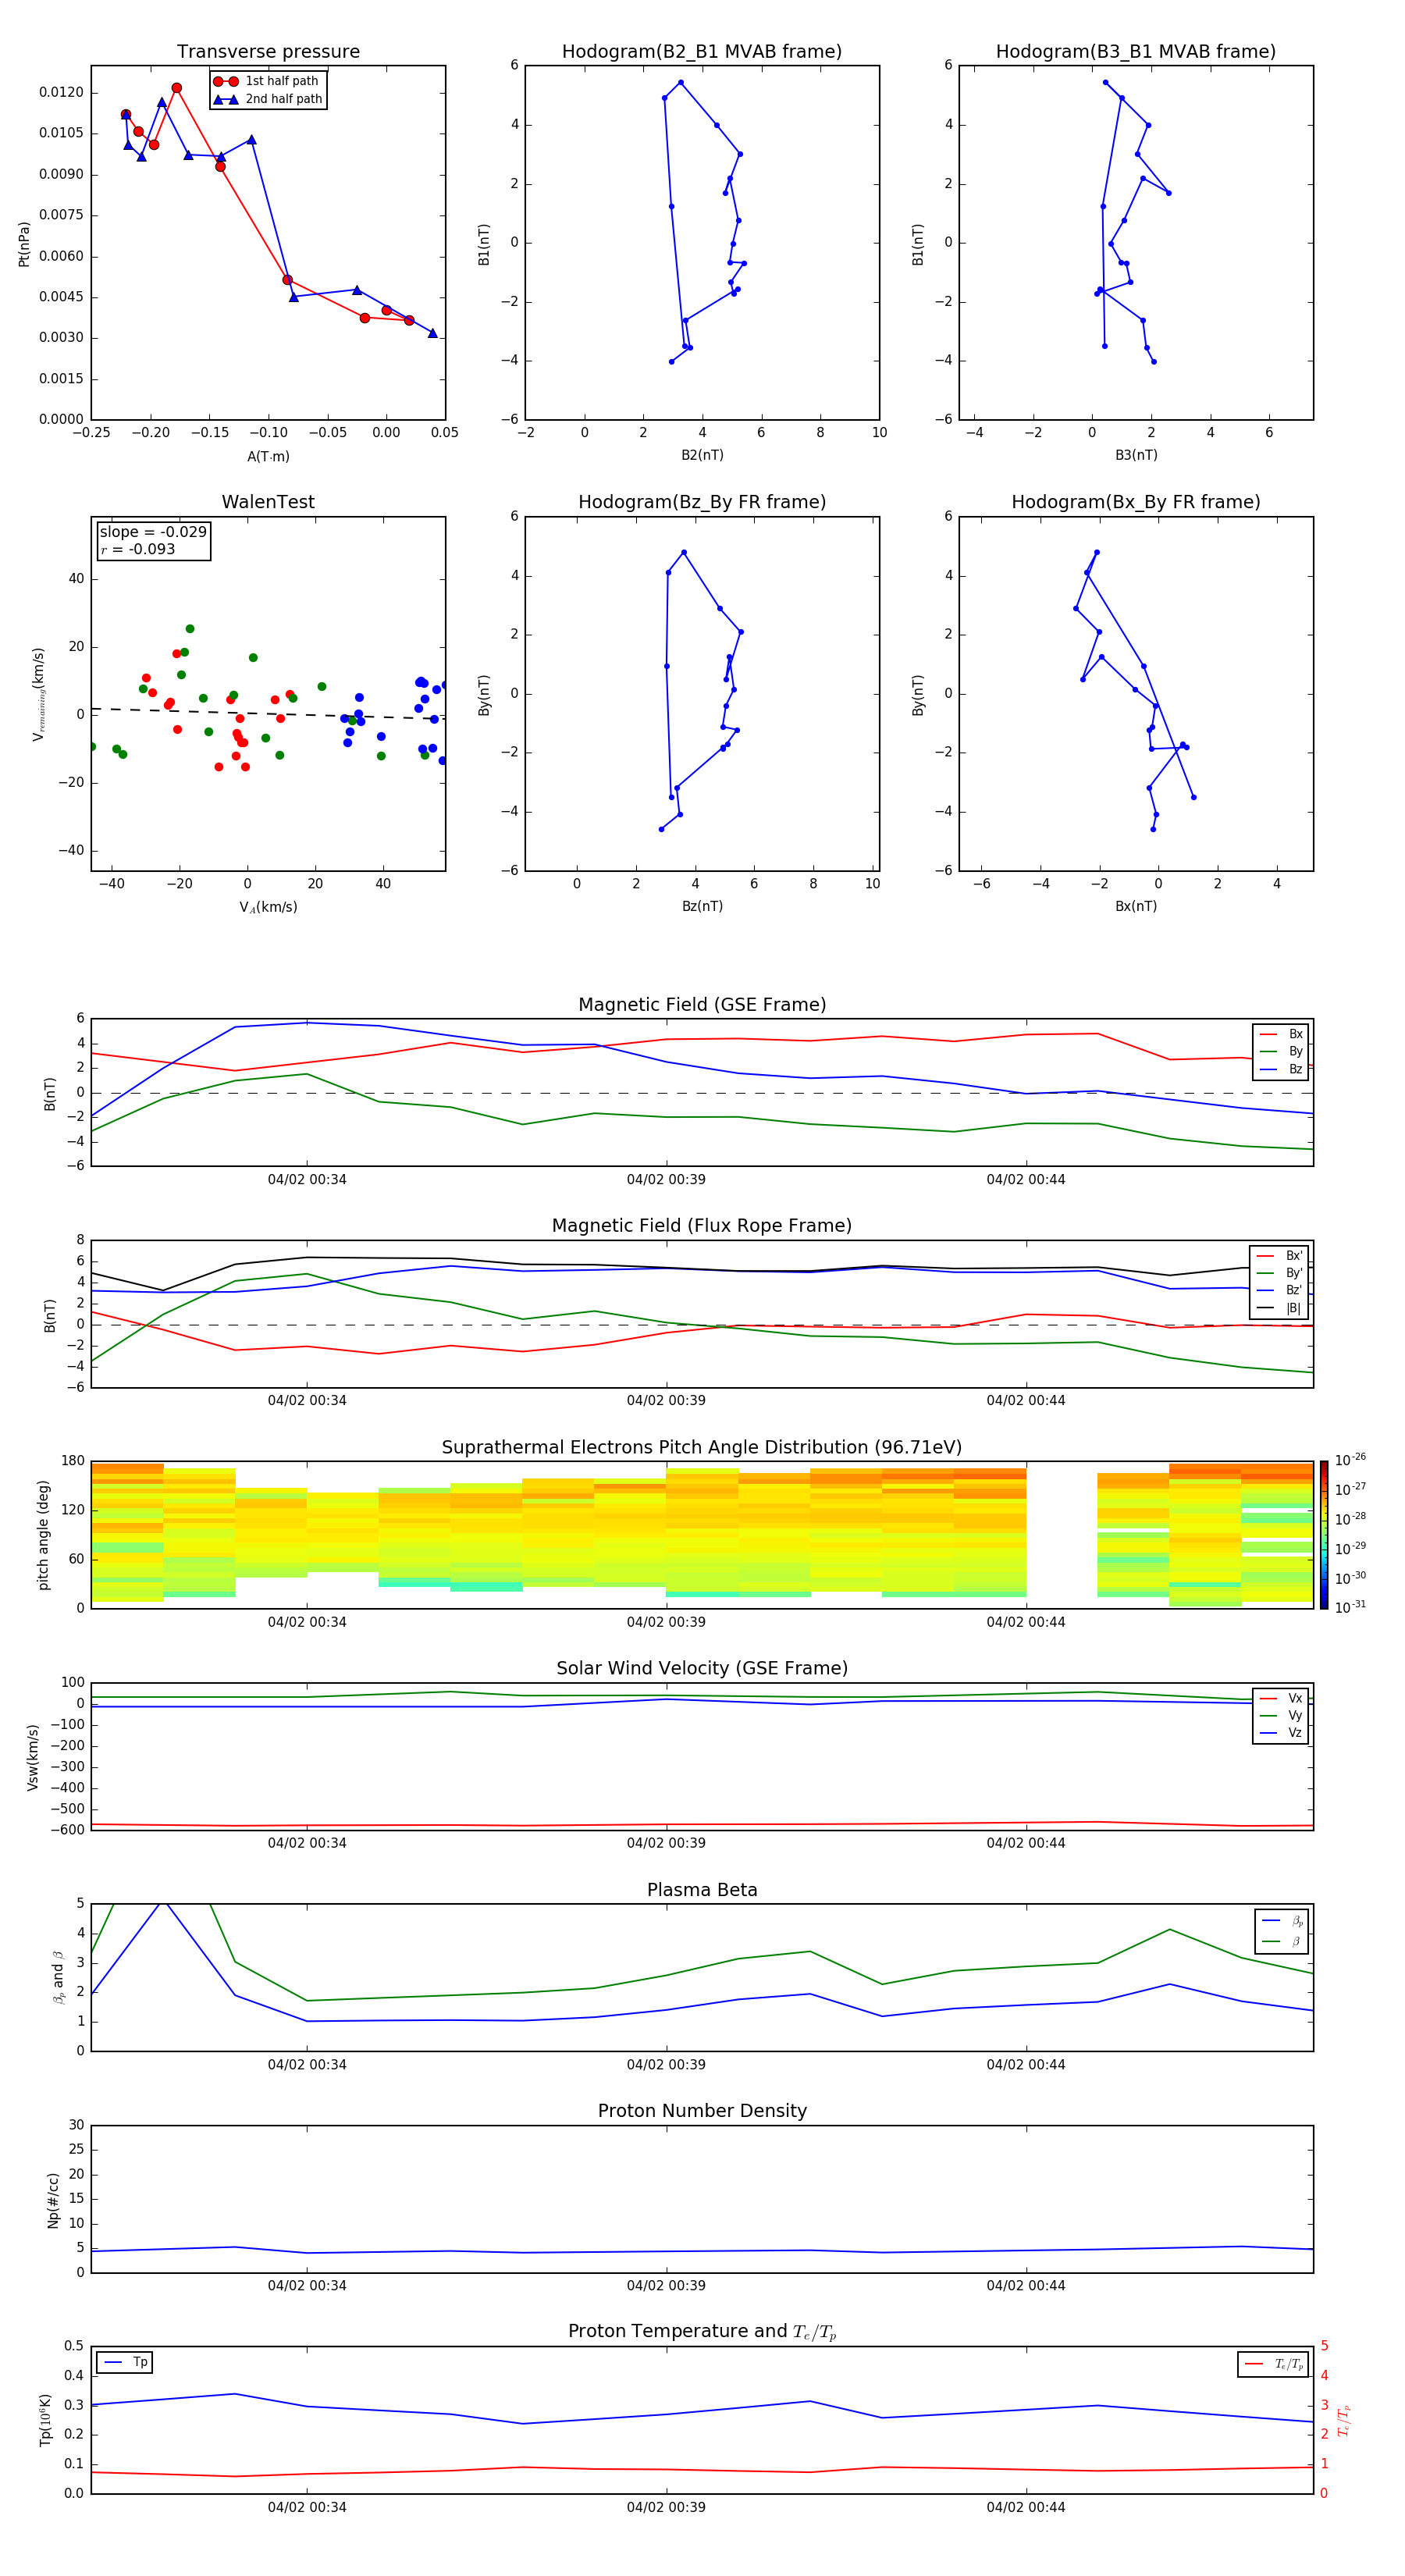The image size is (1405, 2576).
Task: Click the Suprathermal Electrons Pitch Angle Distribution title
Action: pyautogui.click(x=701, y=1447)
